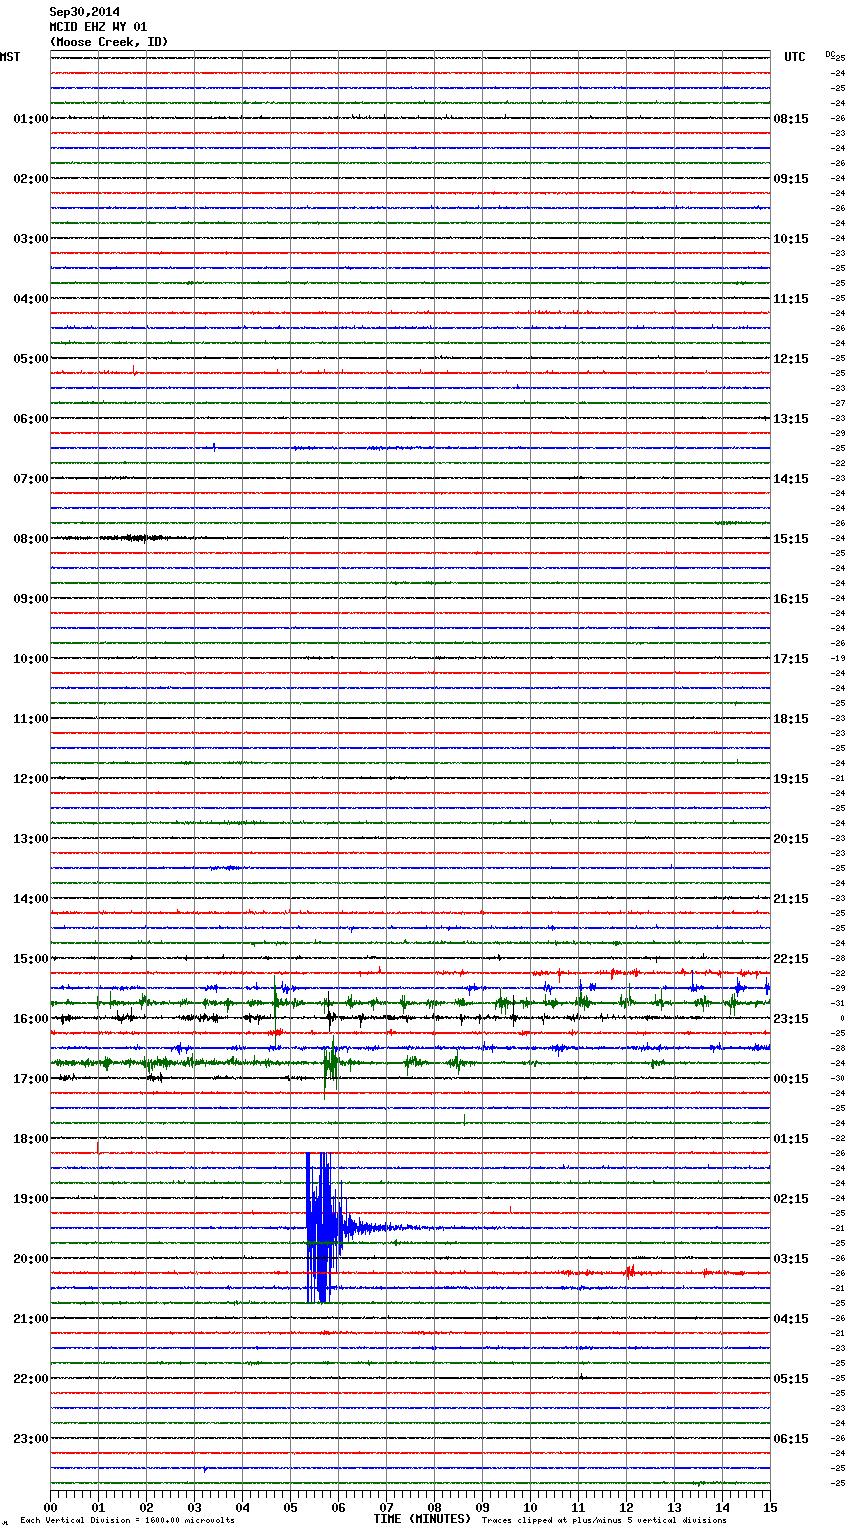This screenshot has height=1534, width=850.
Task: Click the 00 minute tick label on x-axis
Action: 50,1507
